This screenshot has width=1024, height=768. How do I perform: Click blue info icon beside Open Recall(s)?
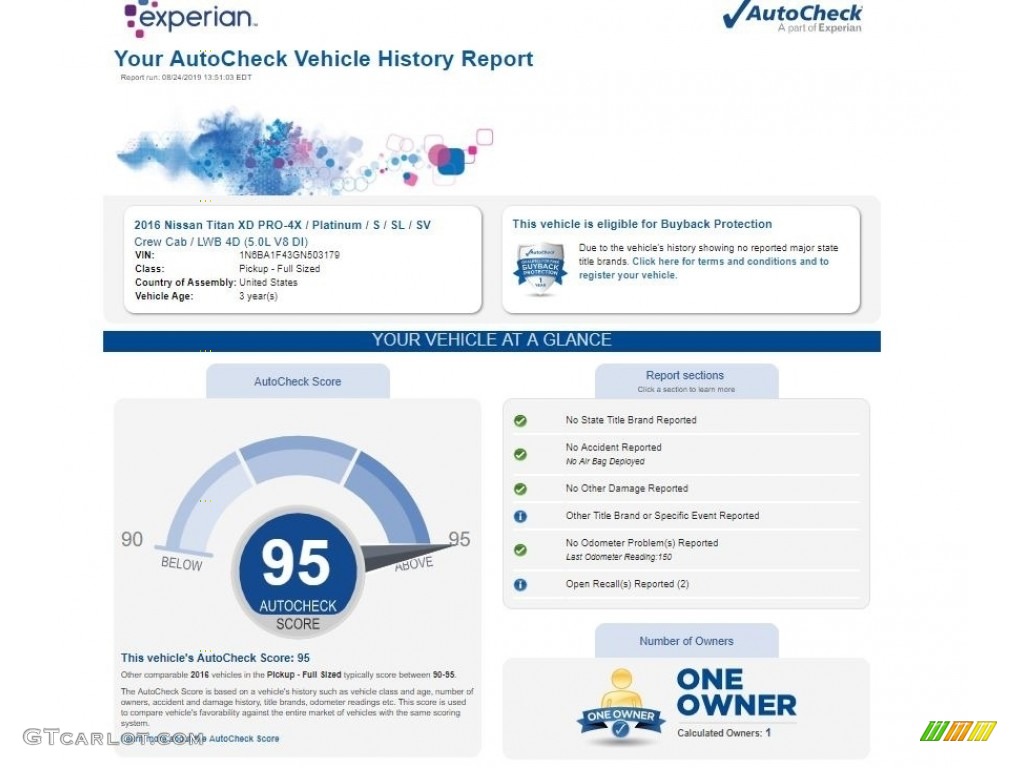[x=520, y=584]
